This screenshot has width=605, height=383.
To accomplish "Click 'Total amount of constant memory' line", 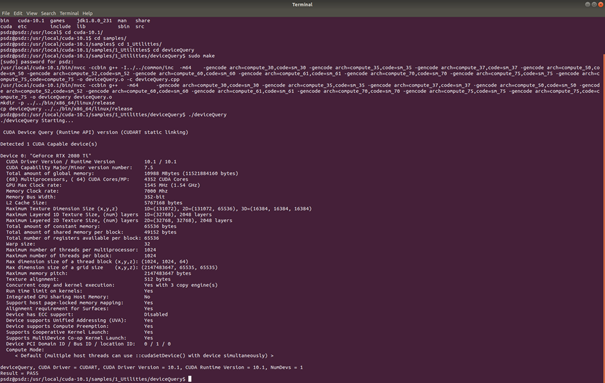I will (91, 226).
